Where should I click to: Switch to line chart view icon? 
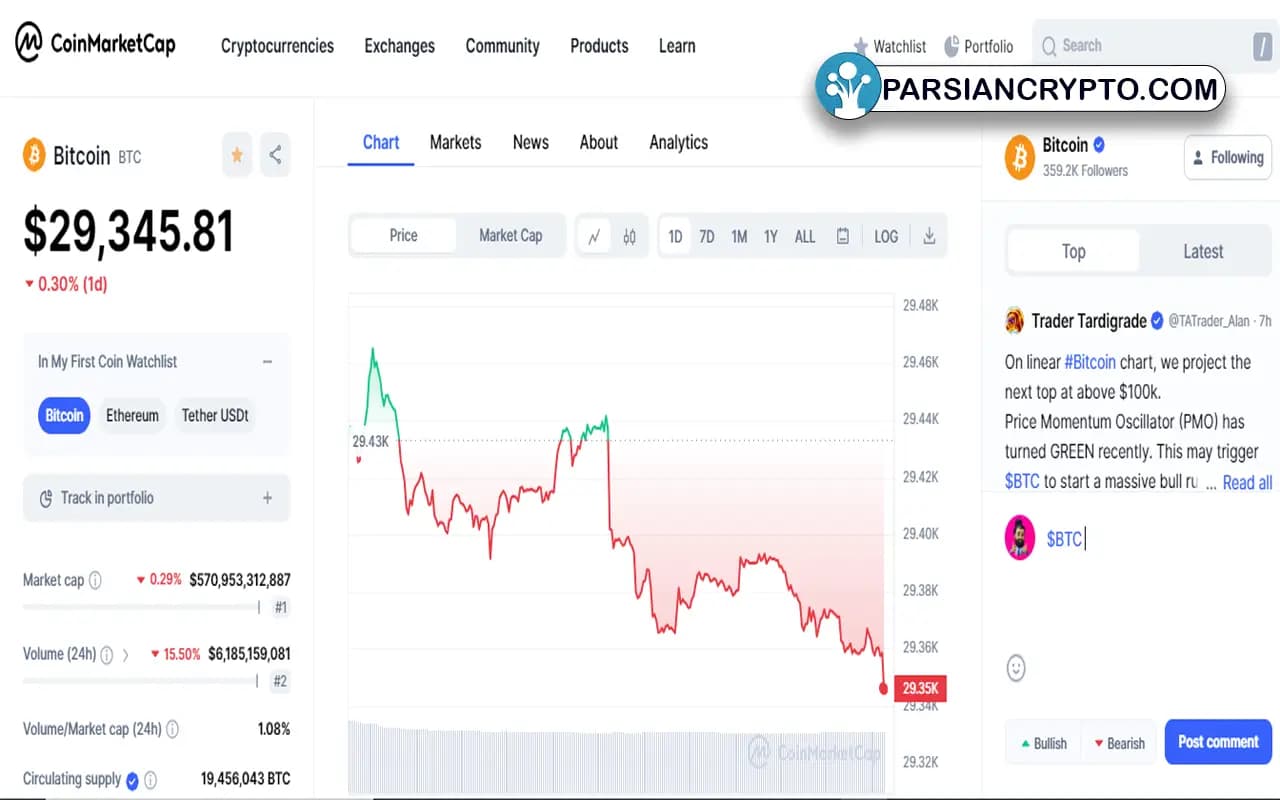click(594, 237)
